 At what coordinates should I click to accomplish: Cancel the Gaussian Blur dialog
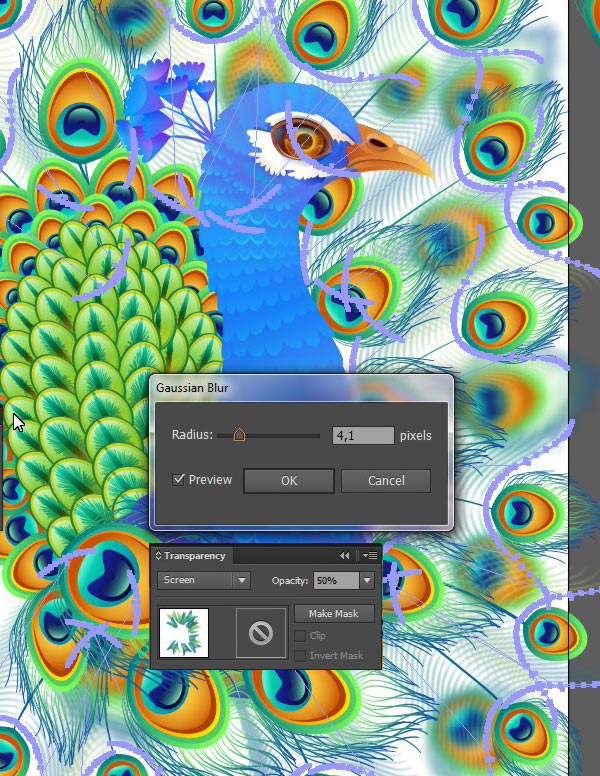click(x=386, y=481)
